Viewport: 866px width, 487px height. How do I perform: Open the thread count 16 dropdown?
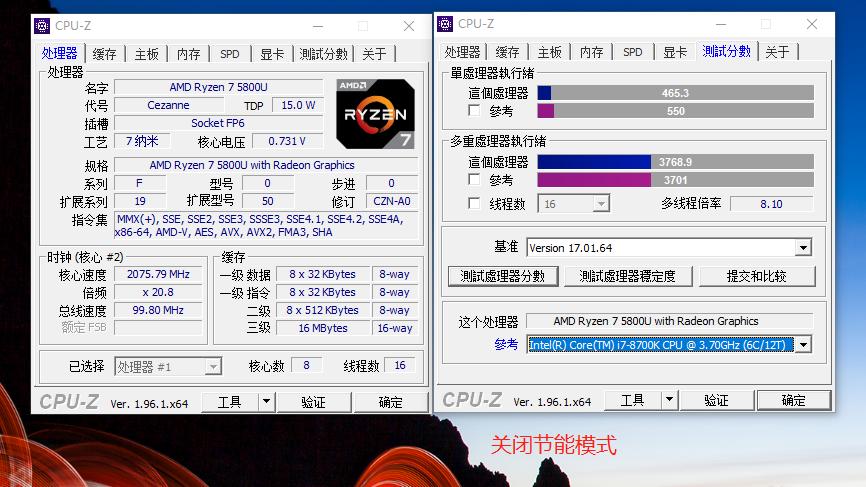601,204
